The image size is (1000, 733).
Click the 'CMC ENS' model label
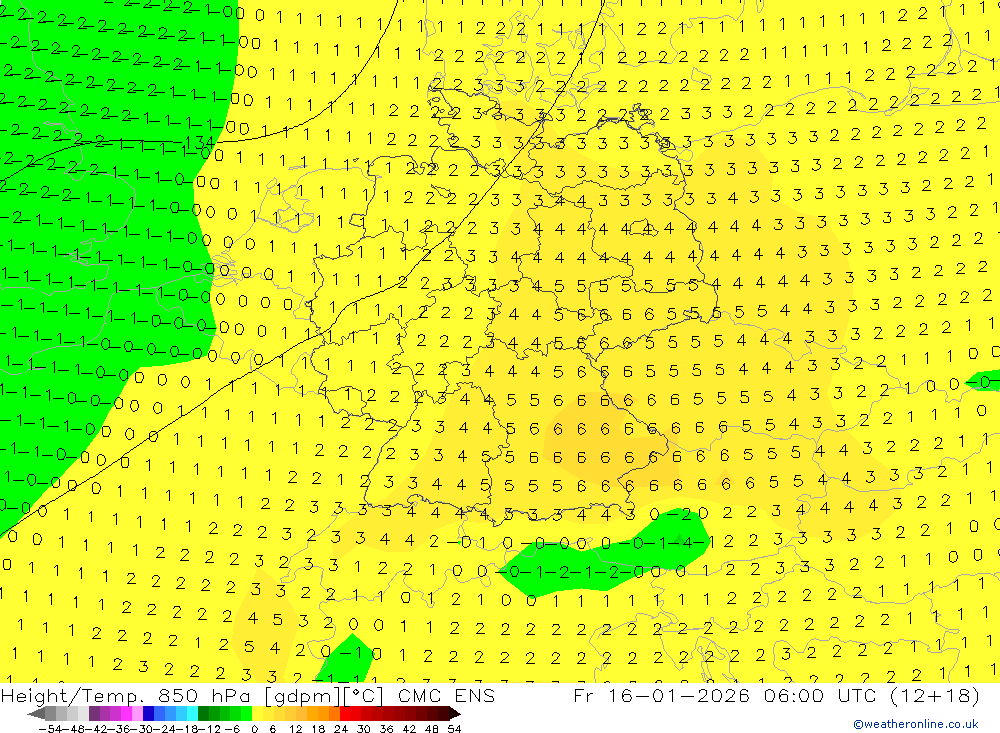(446, 696)
